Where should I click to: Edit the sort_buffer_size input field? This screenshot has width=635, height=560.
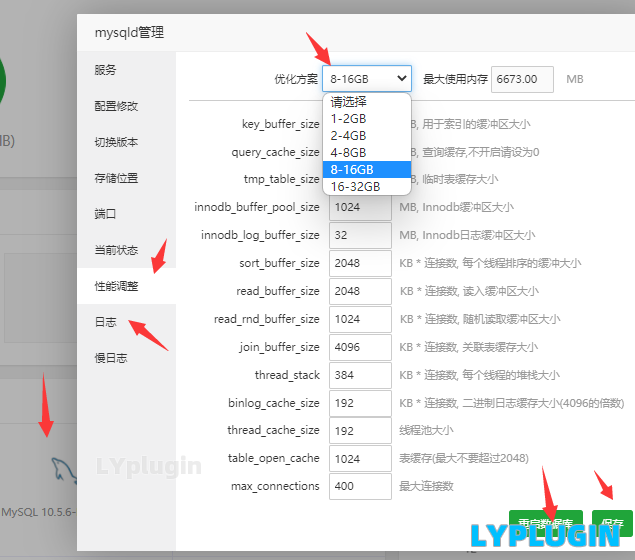(x=360, y=263)
